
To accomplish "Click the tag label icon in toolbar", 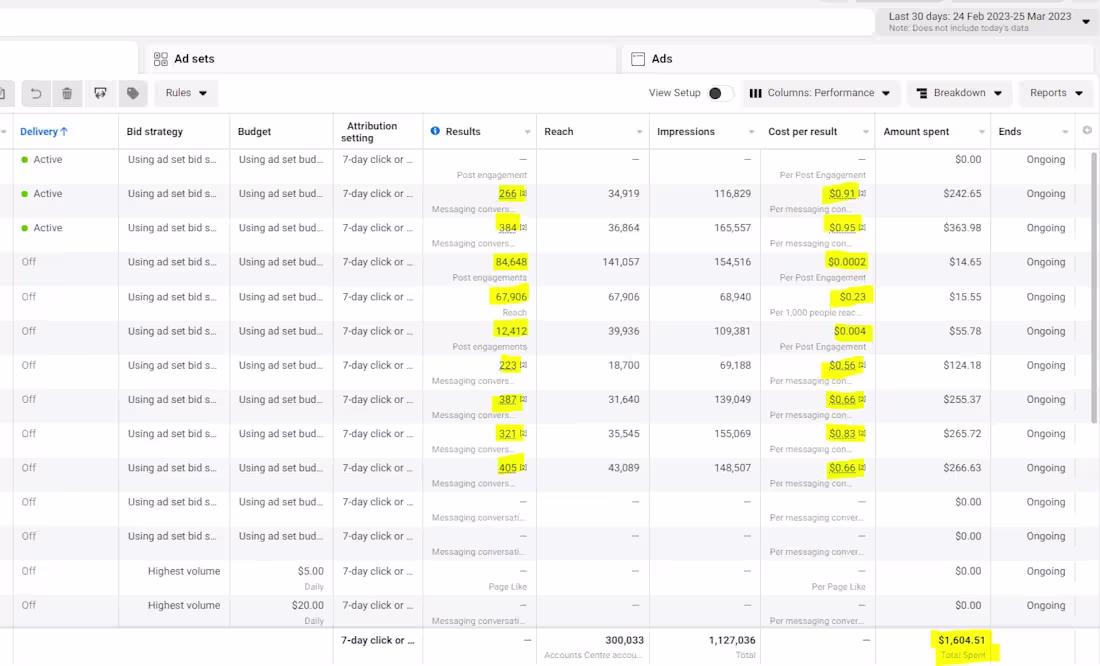I will click(x=133, y=93).
